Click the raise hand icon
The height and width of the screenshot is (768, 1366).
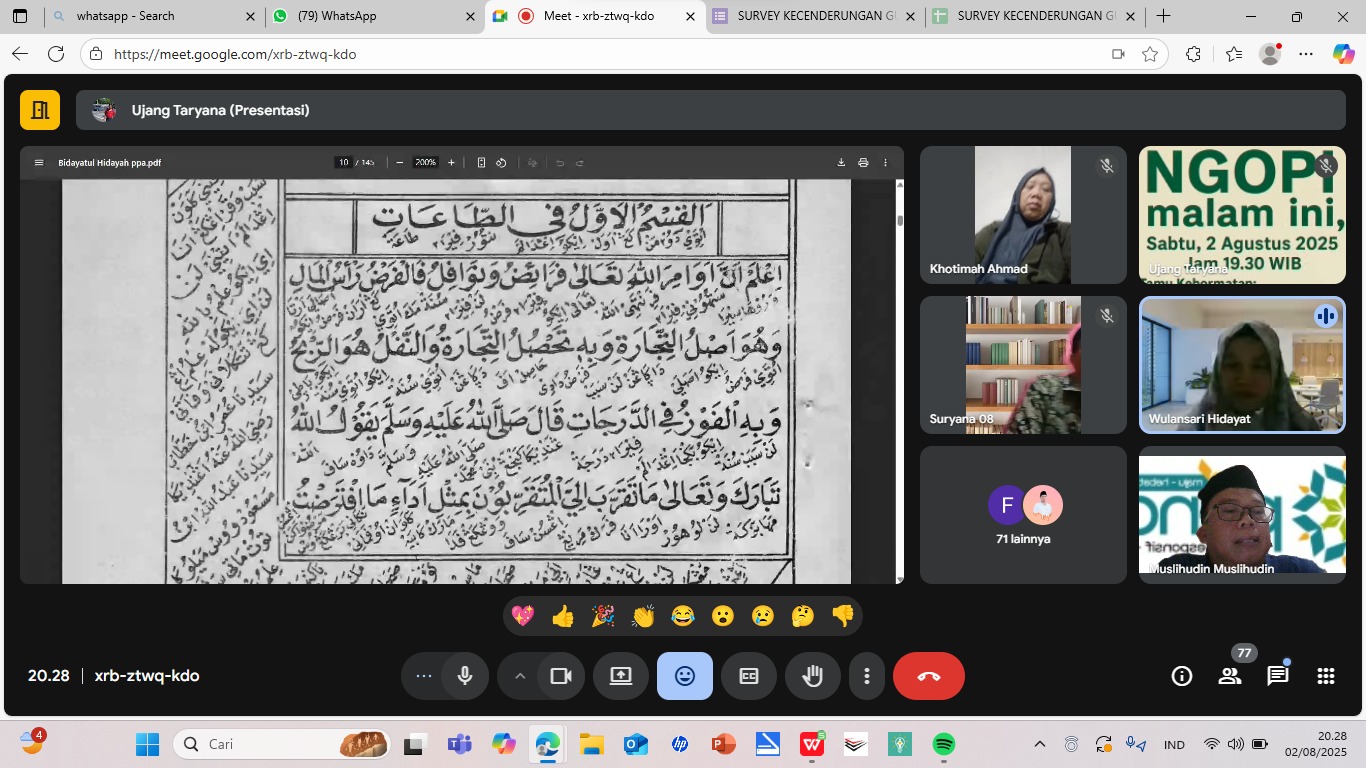(x=812, y=676)
